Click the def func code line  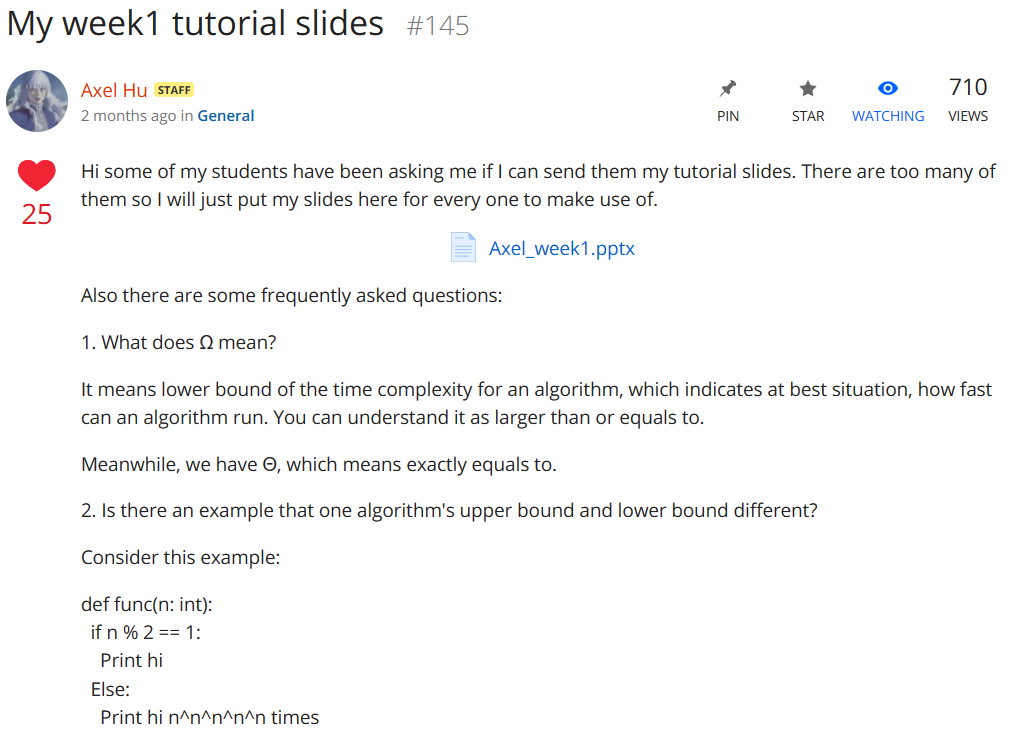(147, 604)
